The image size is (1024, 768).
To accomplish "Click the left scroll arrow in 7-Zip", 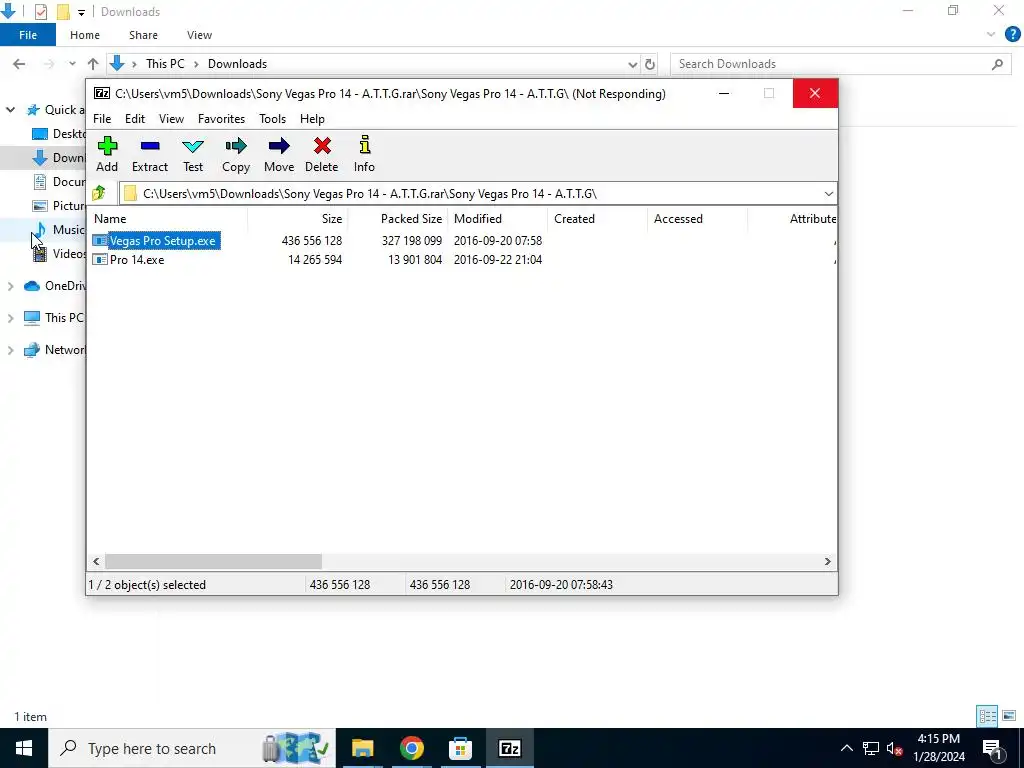I will pos(97,562).
